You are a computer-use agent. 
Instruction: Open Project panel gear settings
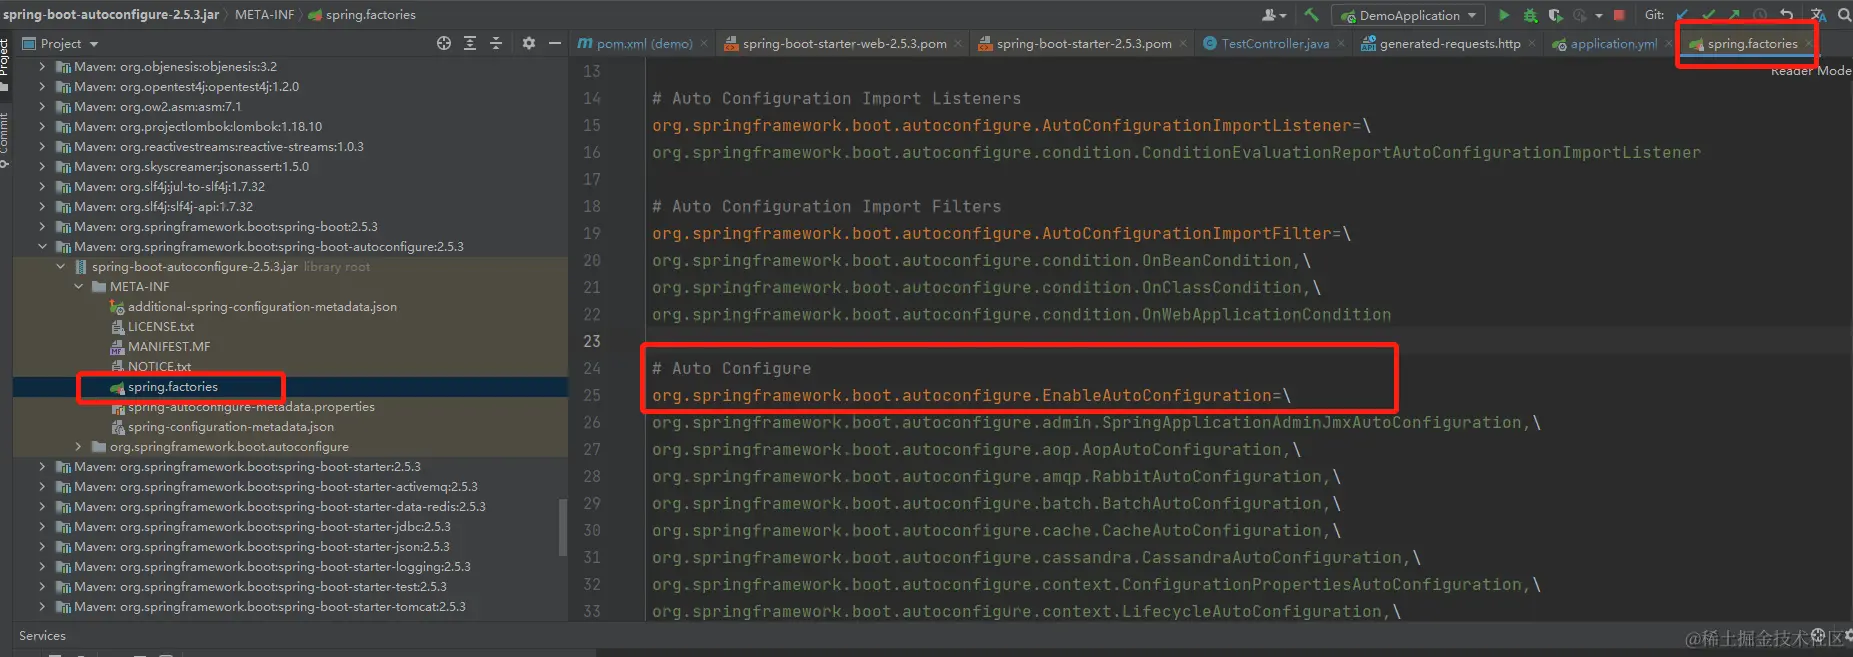pyautogui.click(x=528, y=43)
